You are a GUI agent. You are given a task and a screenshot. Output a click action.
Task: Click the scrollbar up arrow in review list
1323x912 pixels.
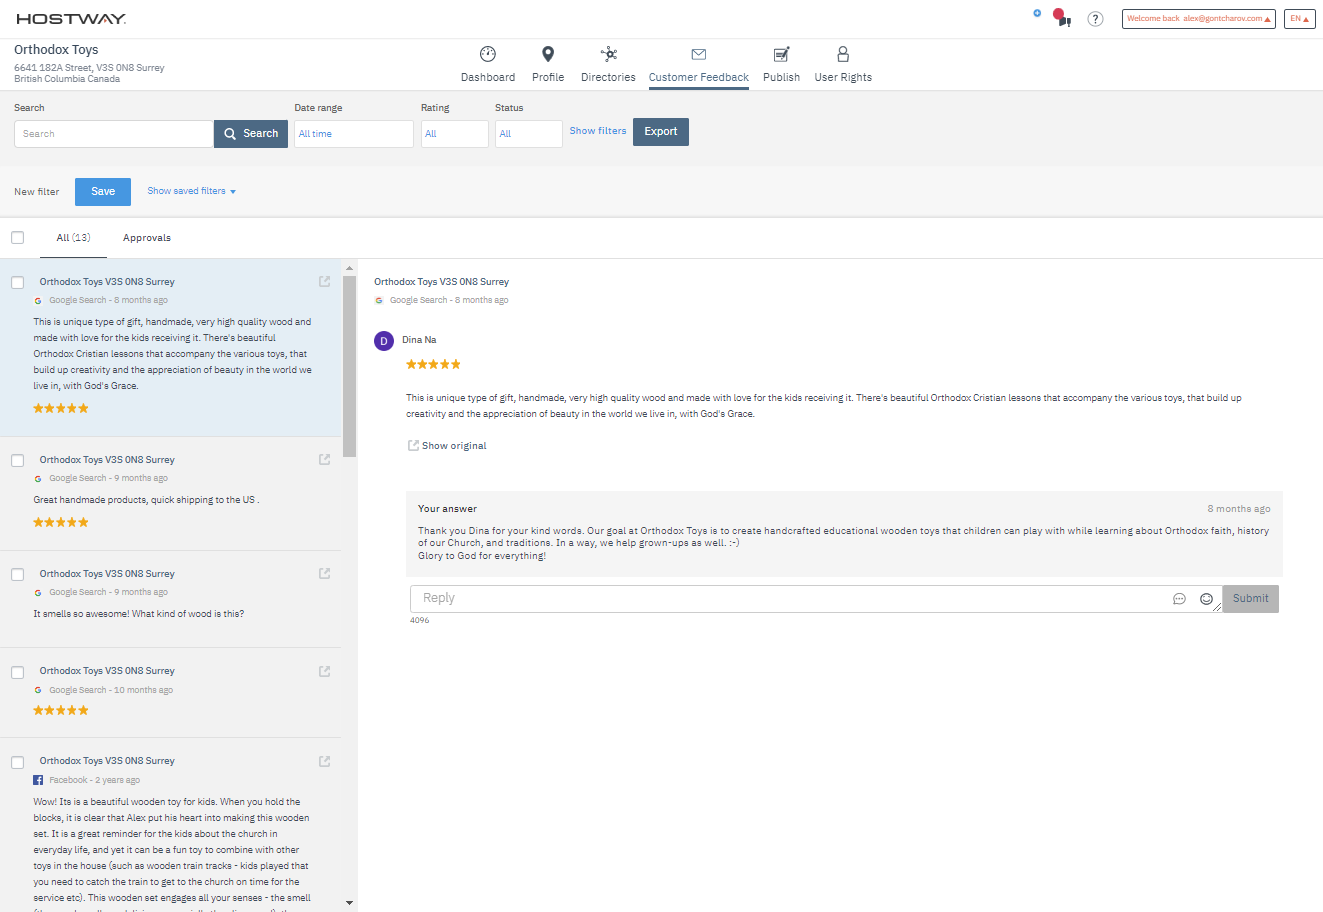[x=349, y=268]
